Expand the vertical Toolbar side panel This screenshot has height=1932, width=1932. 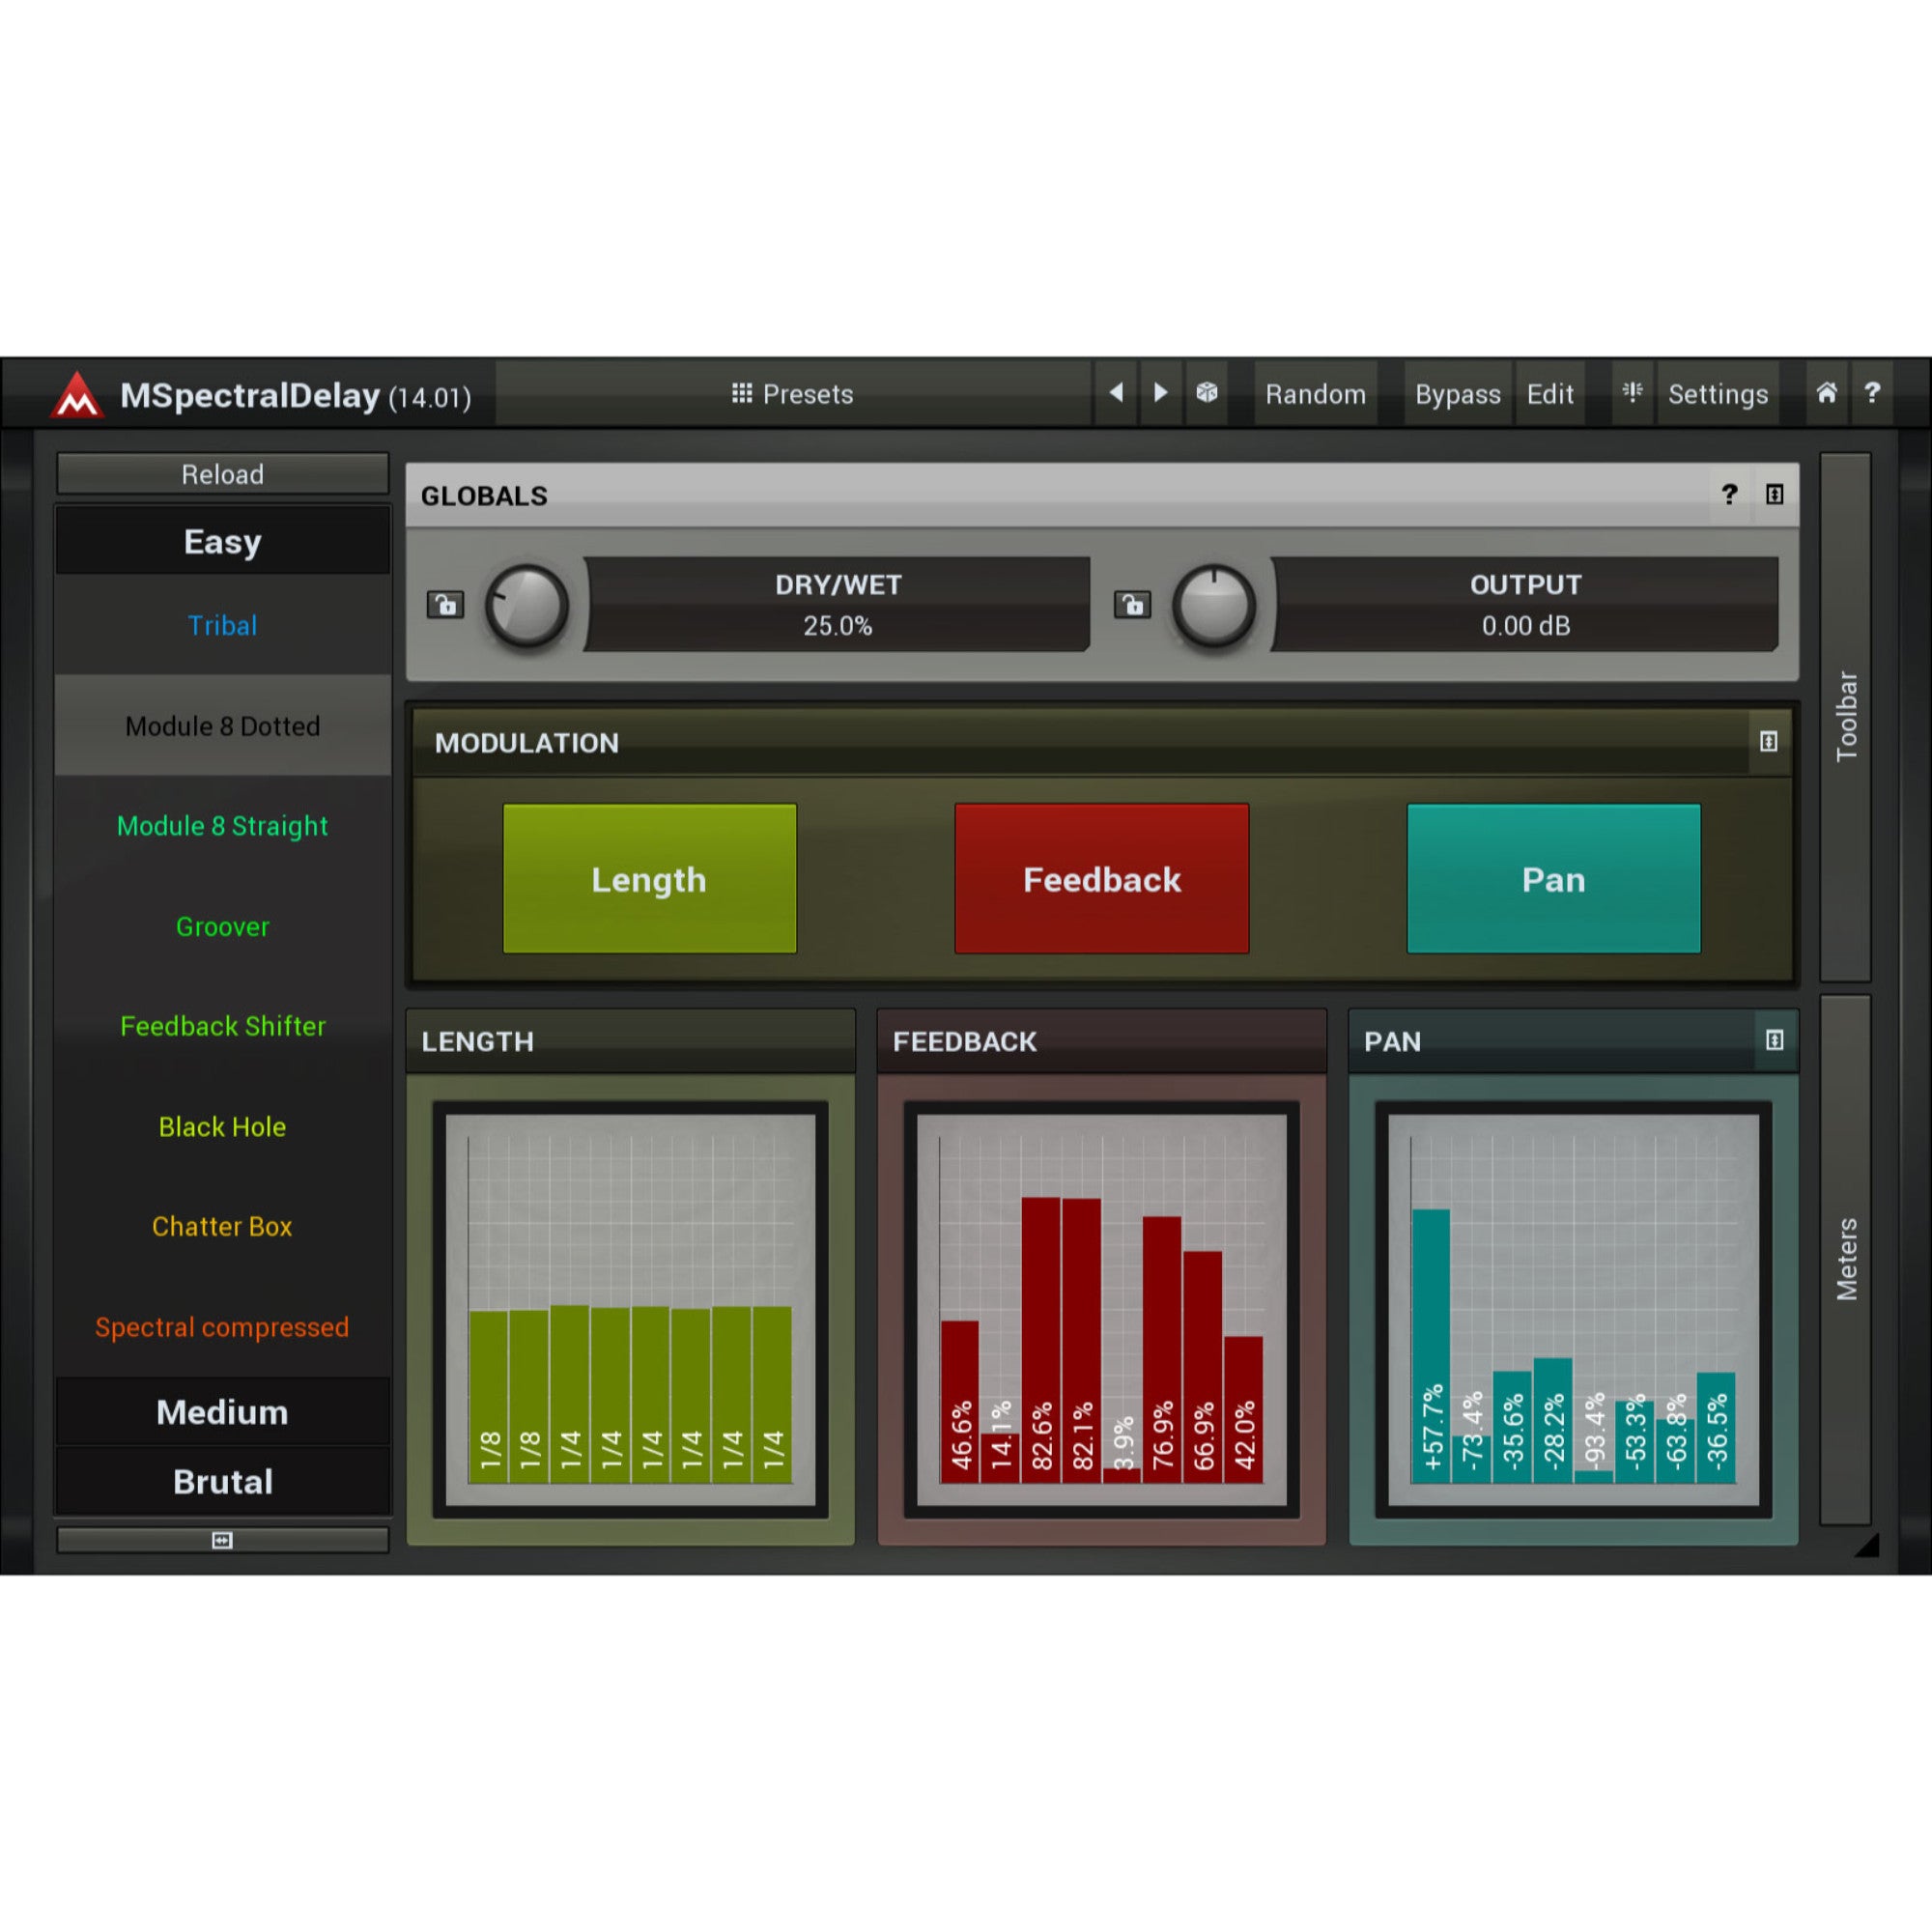(x=1845, y=716)
